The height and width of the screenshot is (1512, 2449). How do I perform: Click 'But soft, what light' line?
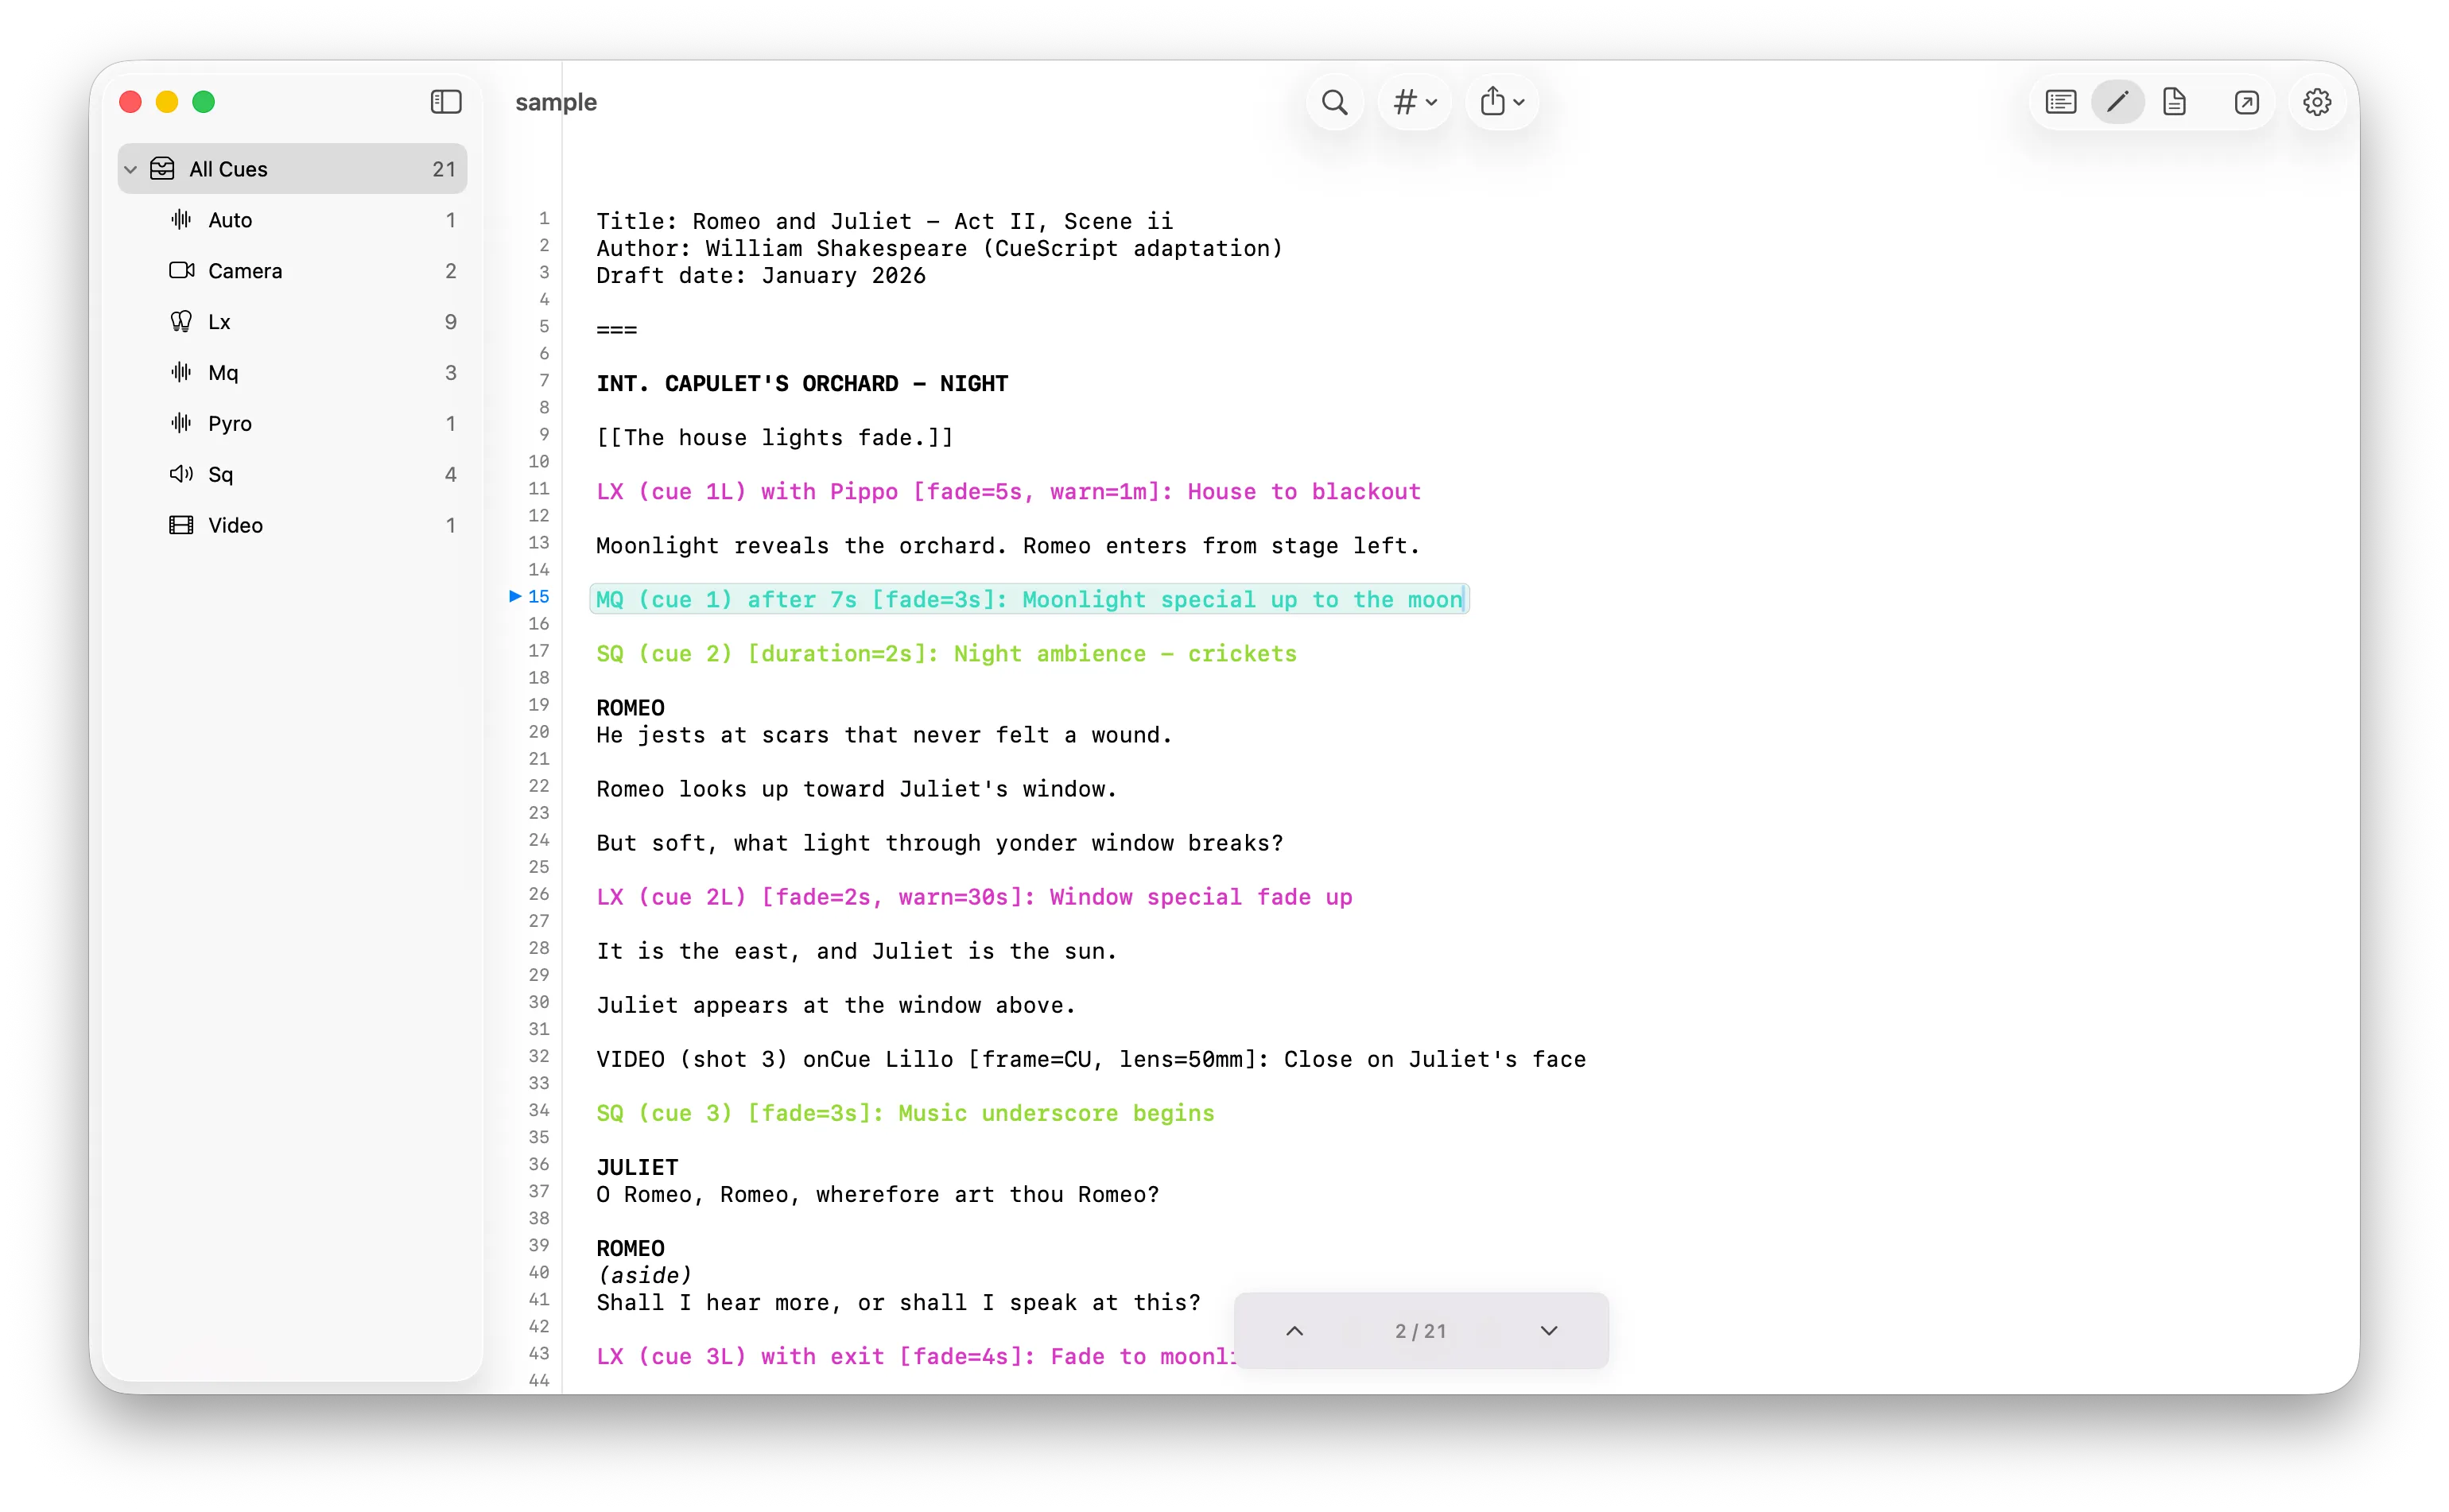(x=939, y=843)
